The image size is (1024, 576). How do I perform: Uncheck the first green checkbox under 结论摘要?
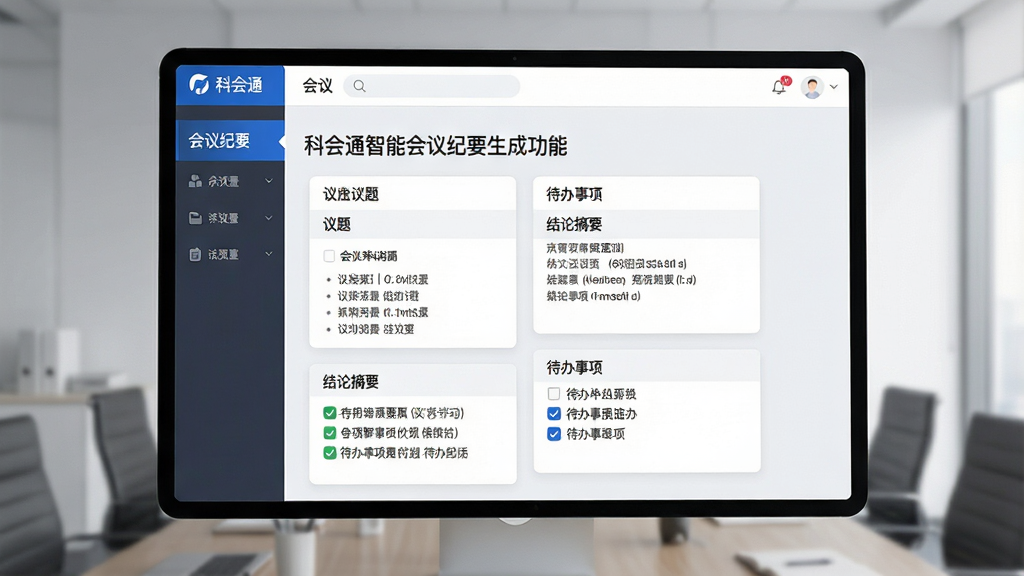(330, 413)
